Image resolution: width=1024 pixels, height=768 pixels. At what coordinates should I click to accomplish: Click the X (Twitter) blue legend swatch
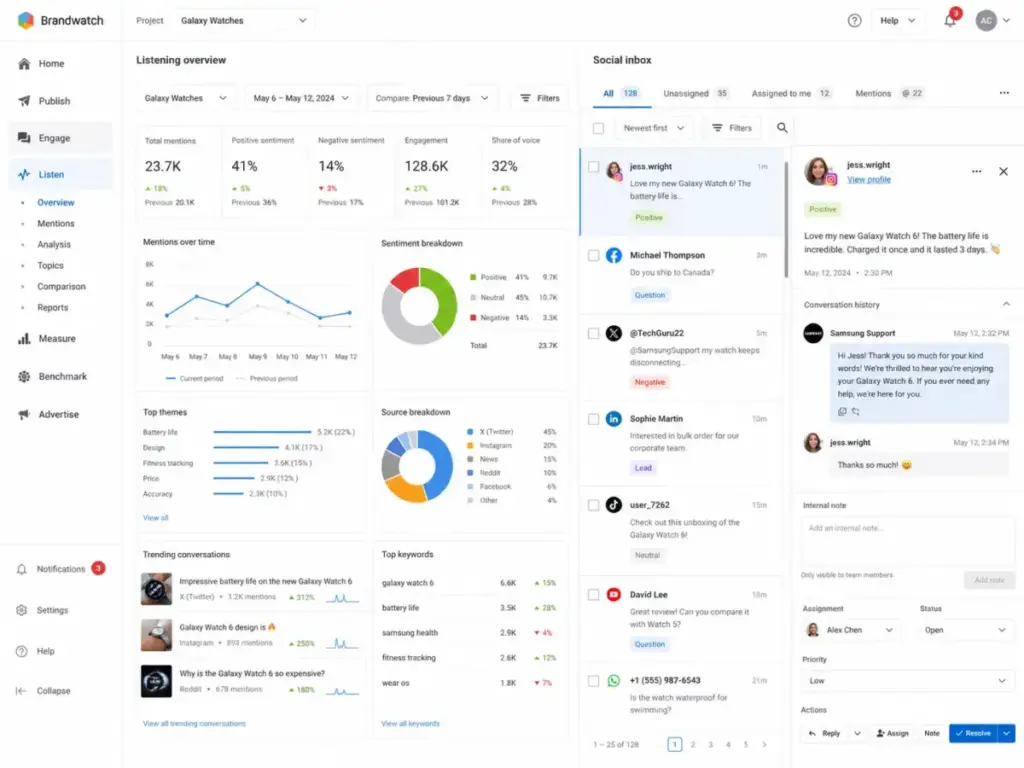pyautogui.click(x=470, y=432)
